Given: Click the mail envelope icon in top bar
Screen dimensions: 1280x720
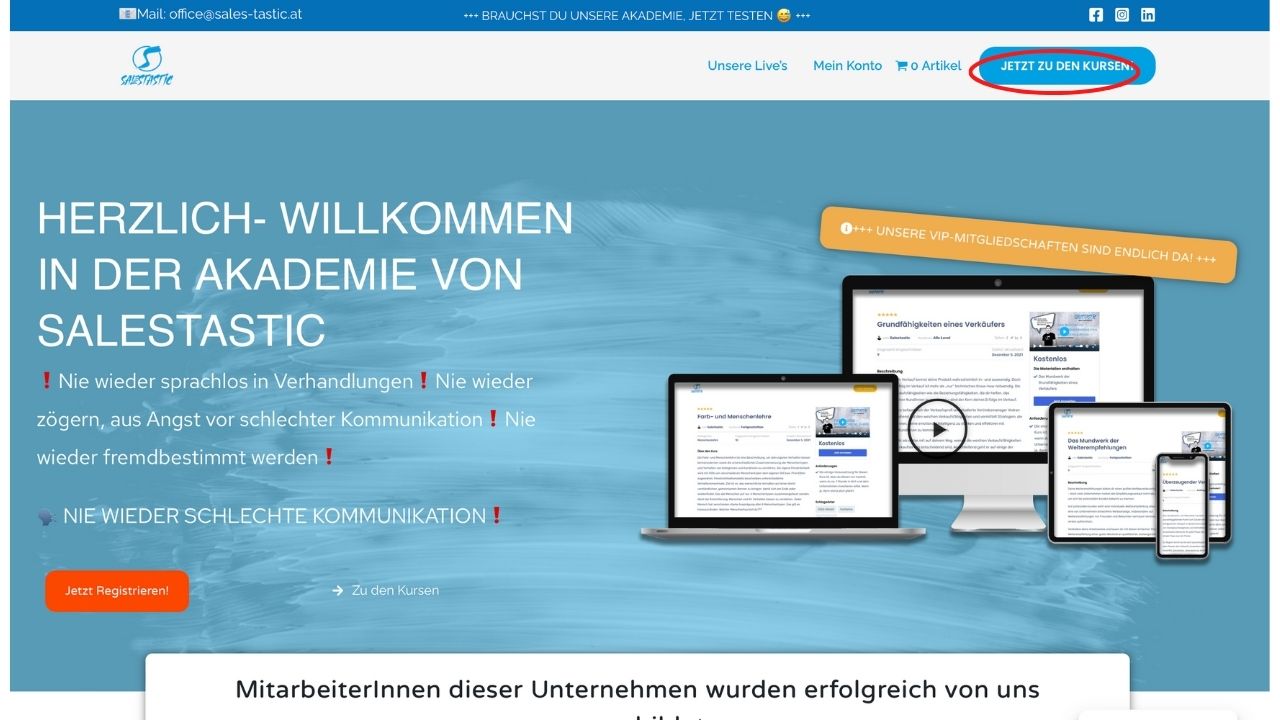Looking at the screenshot, I should pos(127,14).
